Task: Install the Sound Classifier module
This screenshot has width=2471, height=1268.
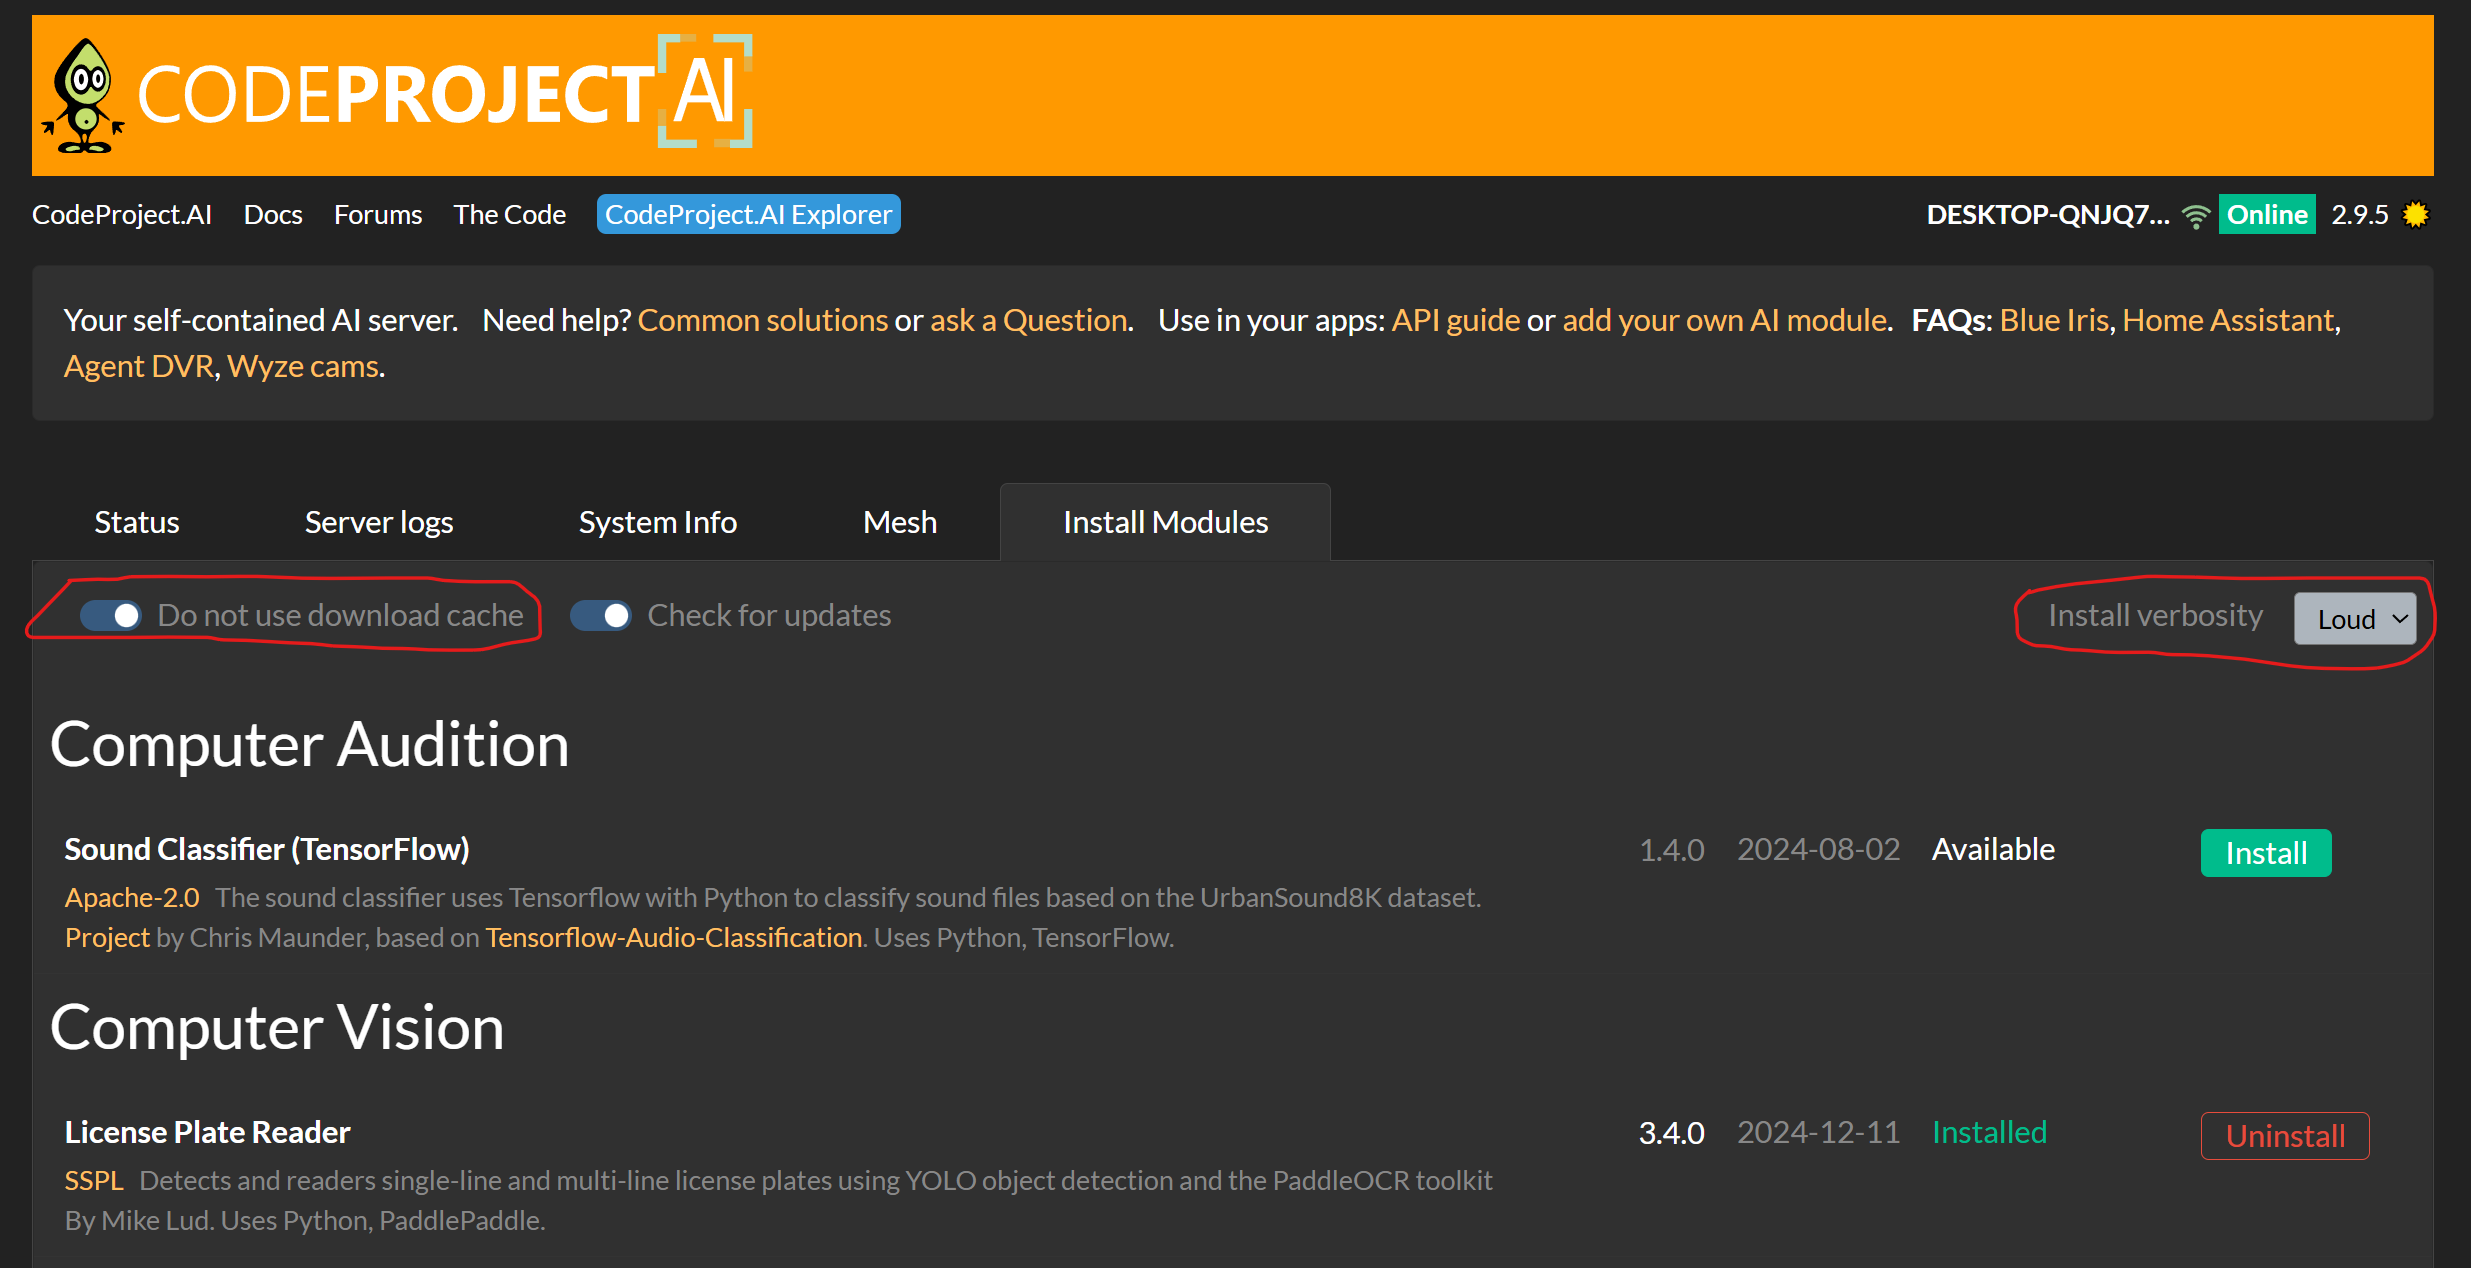Action: click(2266, 853)
